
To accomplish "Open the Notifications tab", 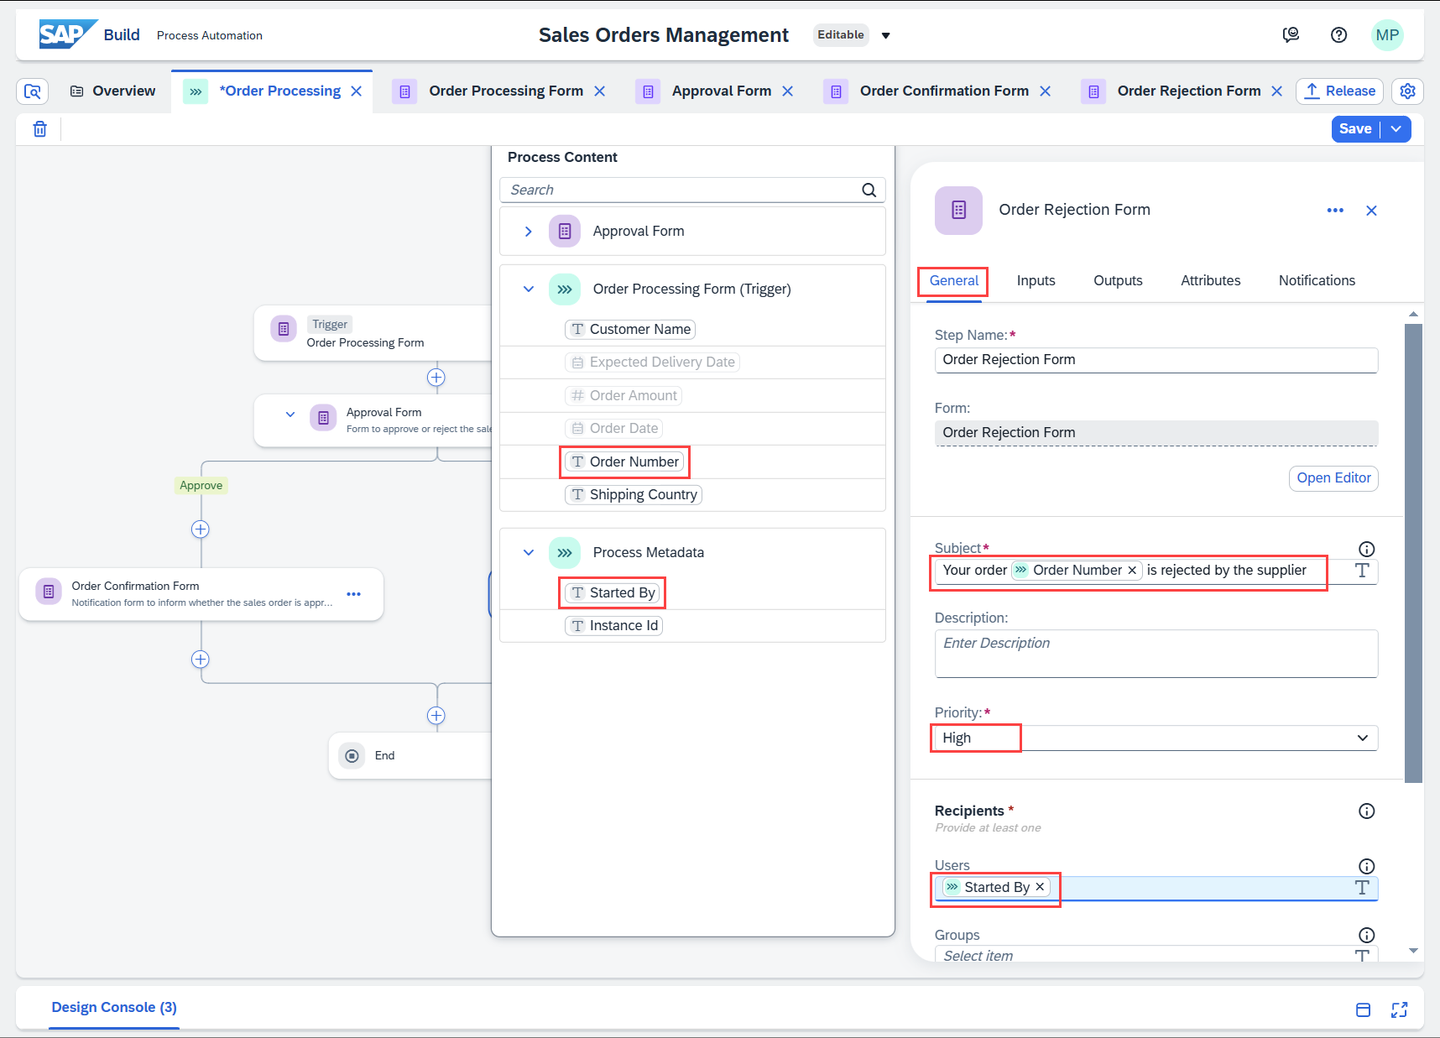I will pyautogui.click(x=1317, y=281).
